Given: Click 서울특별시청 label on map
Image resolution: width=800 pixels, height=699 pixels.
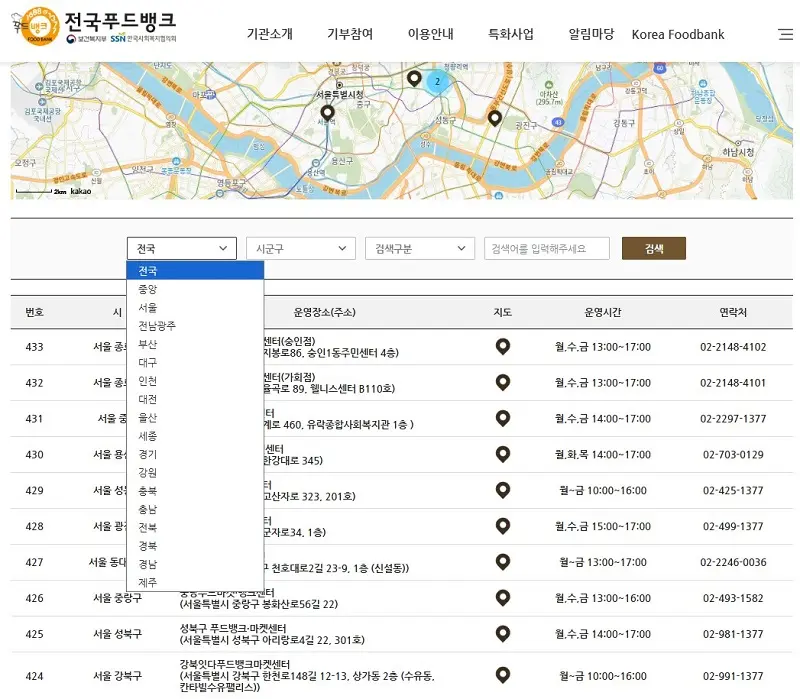Looking at the screenshot, I should click(x=339, y=94).
